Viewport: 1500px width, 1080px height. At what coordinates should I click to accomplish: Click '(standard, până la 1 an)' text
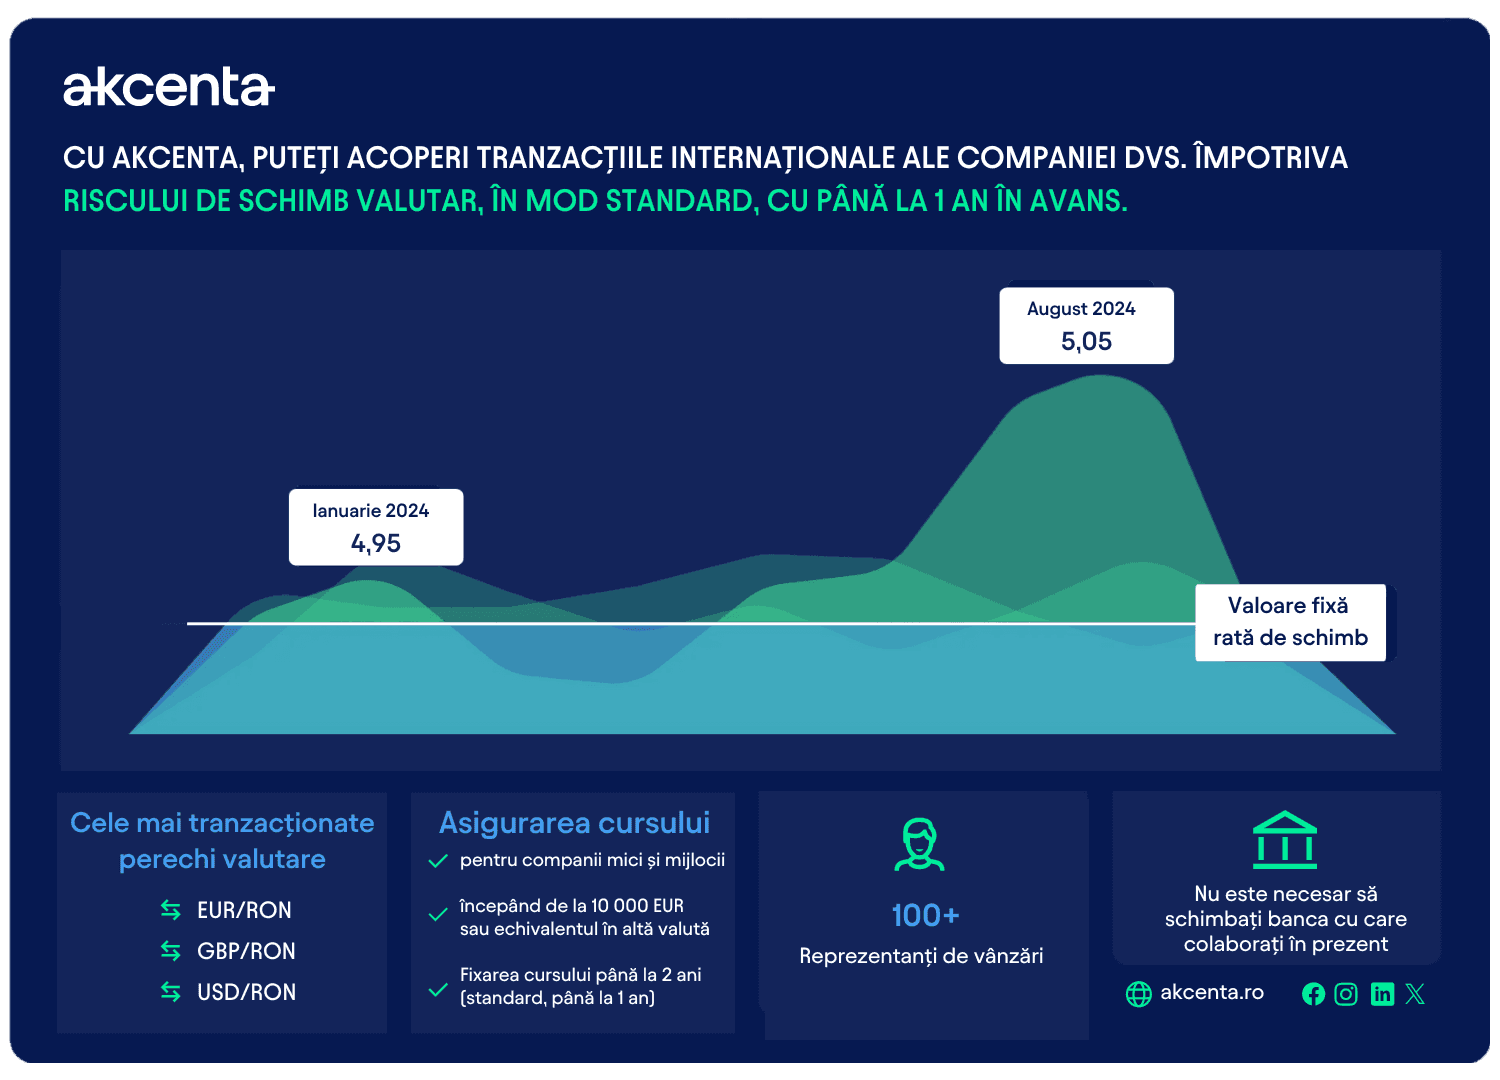[x=557, y=998]
